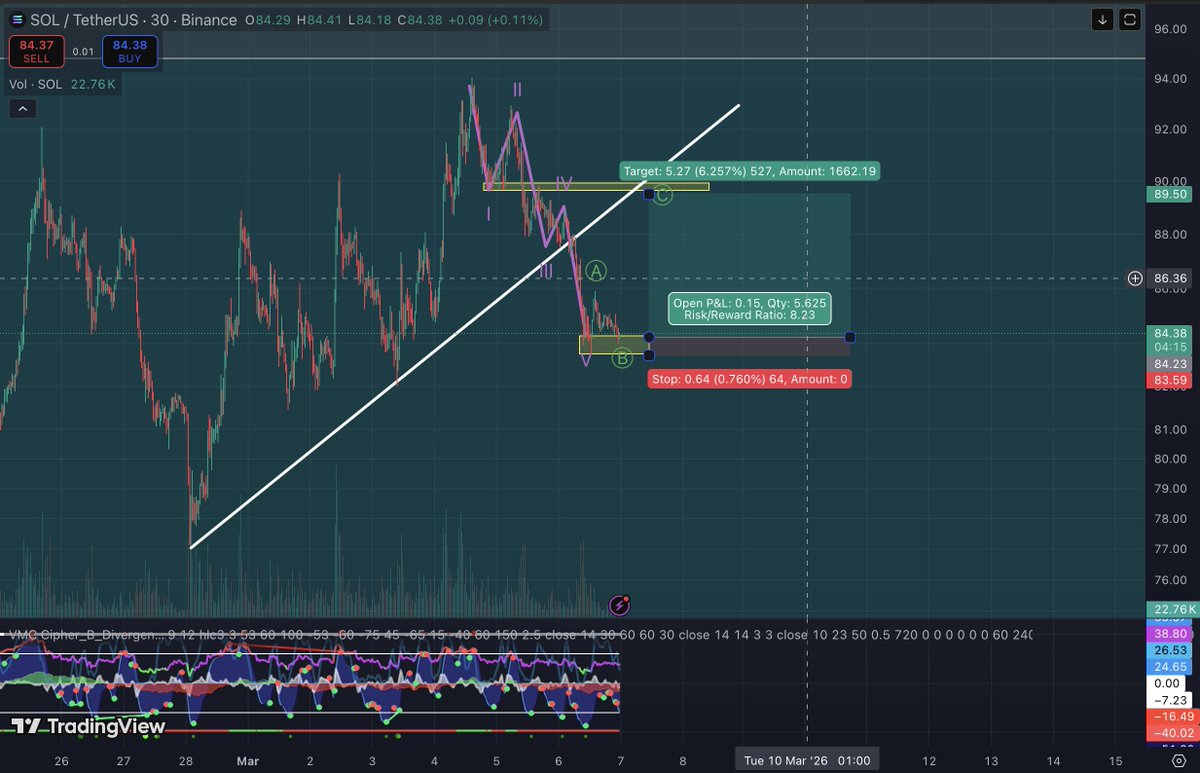This screenshot has width=1200, height=773.
Task: Click the 86.36 crosshair price label
Action: coord(1169,278)
